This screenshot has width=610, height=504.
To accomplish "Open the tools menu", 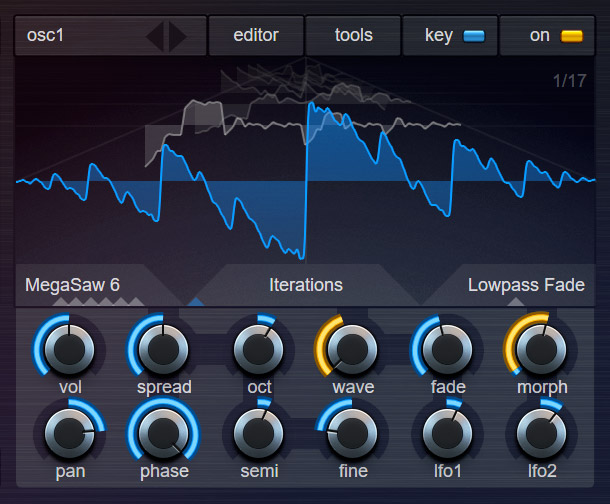I will pyautogui.click(x=353, y=36).
